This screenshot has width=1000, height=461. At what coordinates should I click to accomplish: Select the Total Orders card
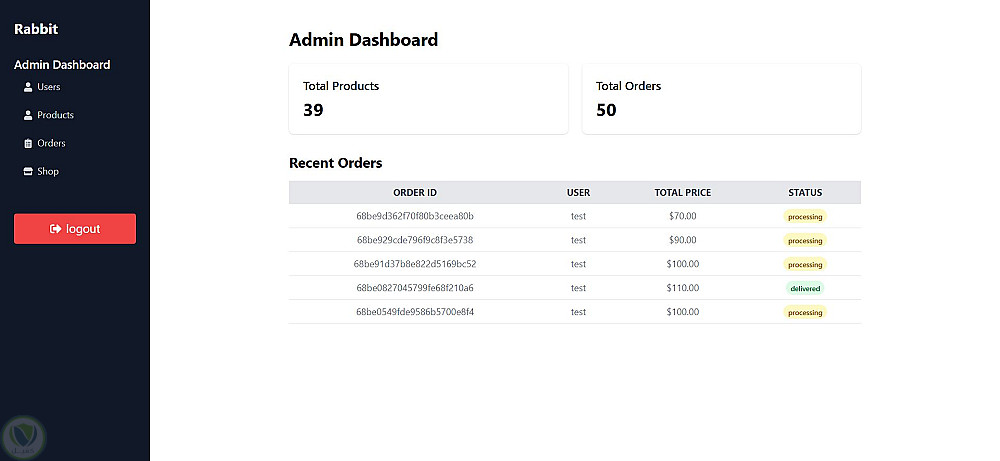tap(721, 99)
